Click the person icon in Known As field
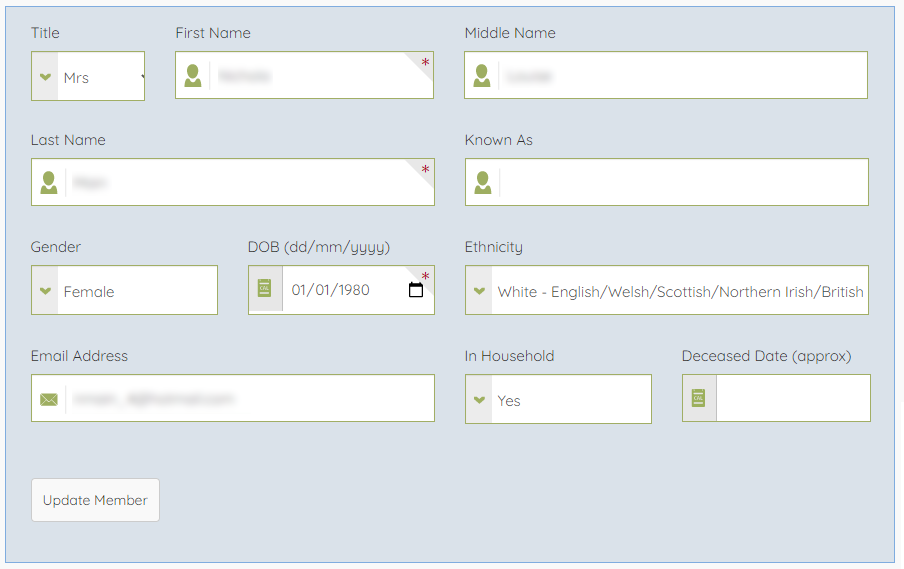 pos(483,183)
